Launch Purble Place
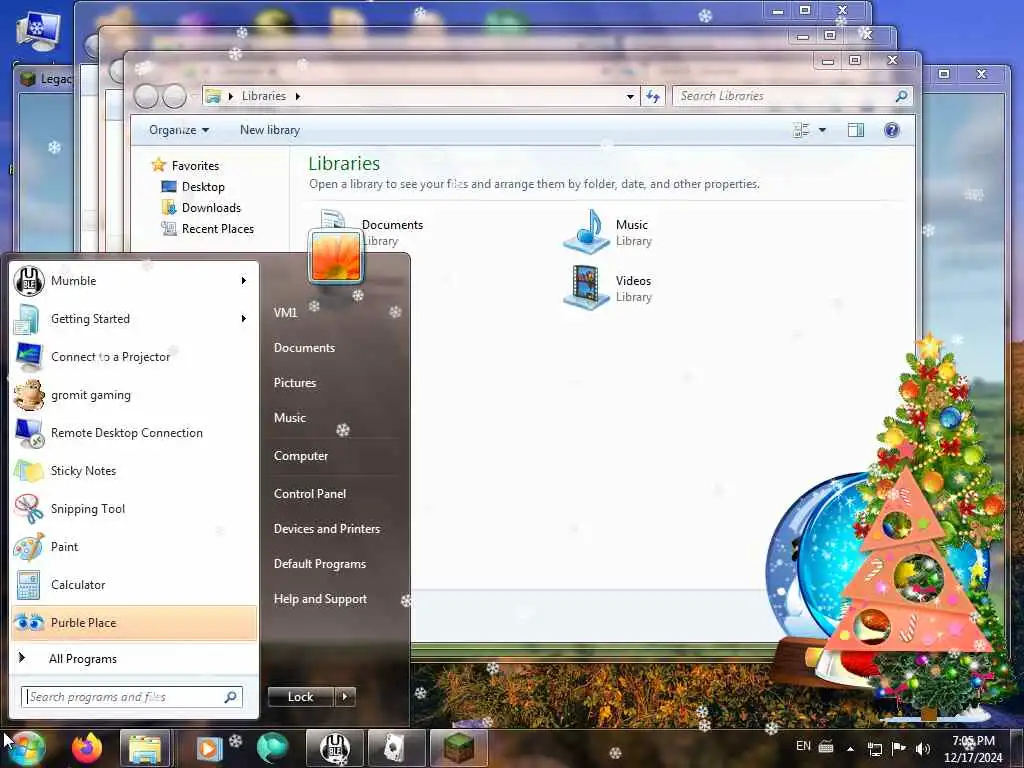Viewport: 1024px width, 768px height. click(134, 622)
